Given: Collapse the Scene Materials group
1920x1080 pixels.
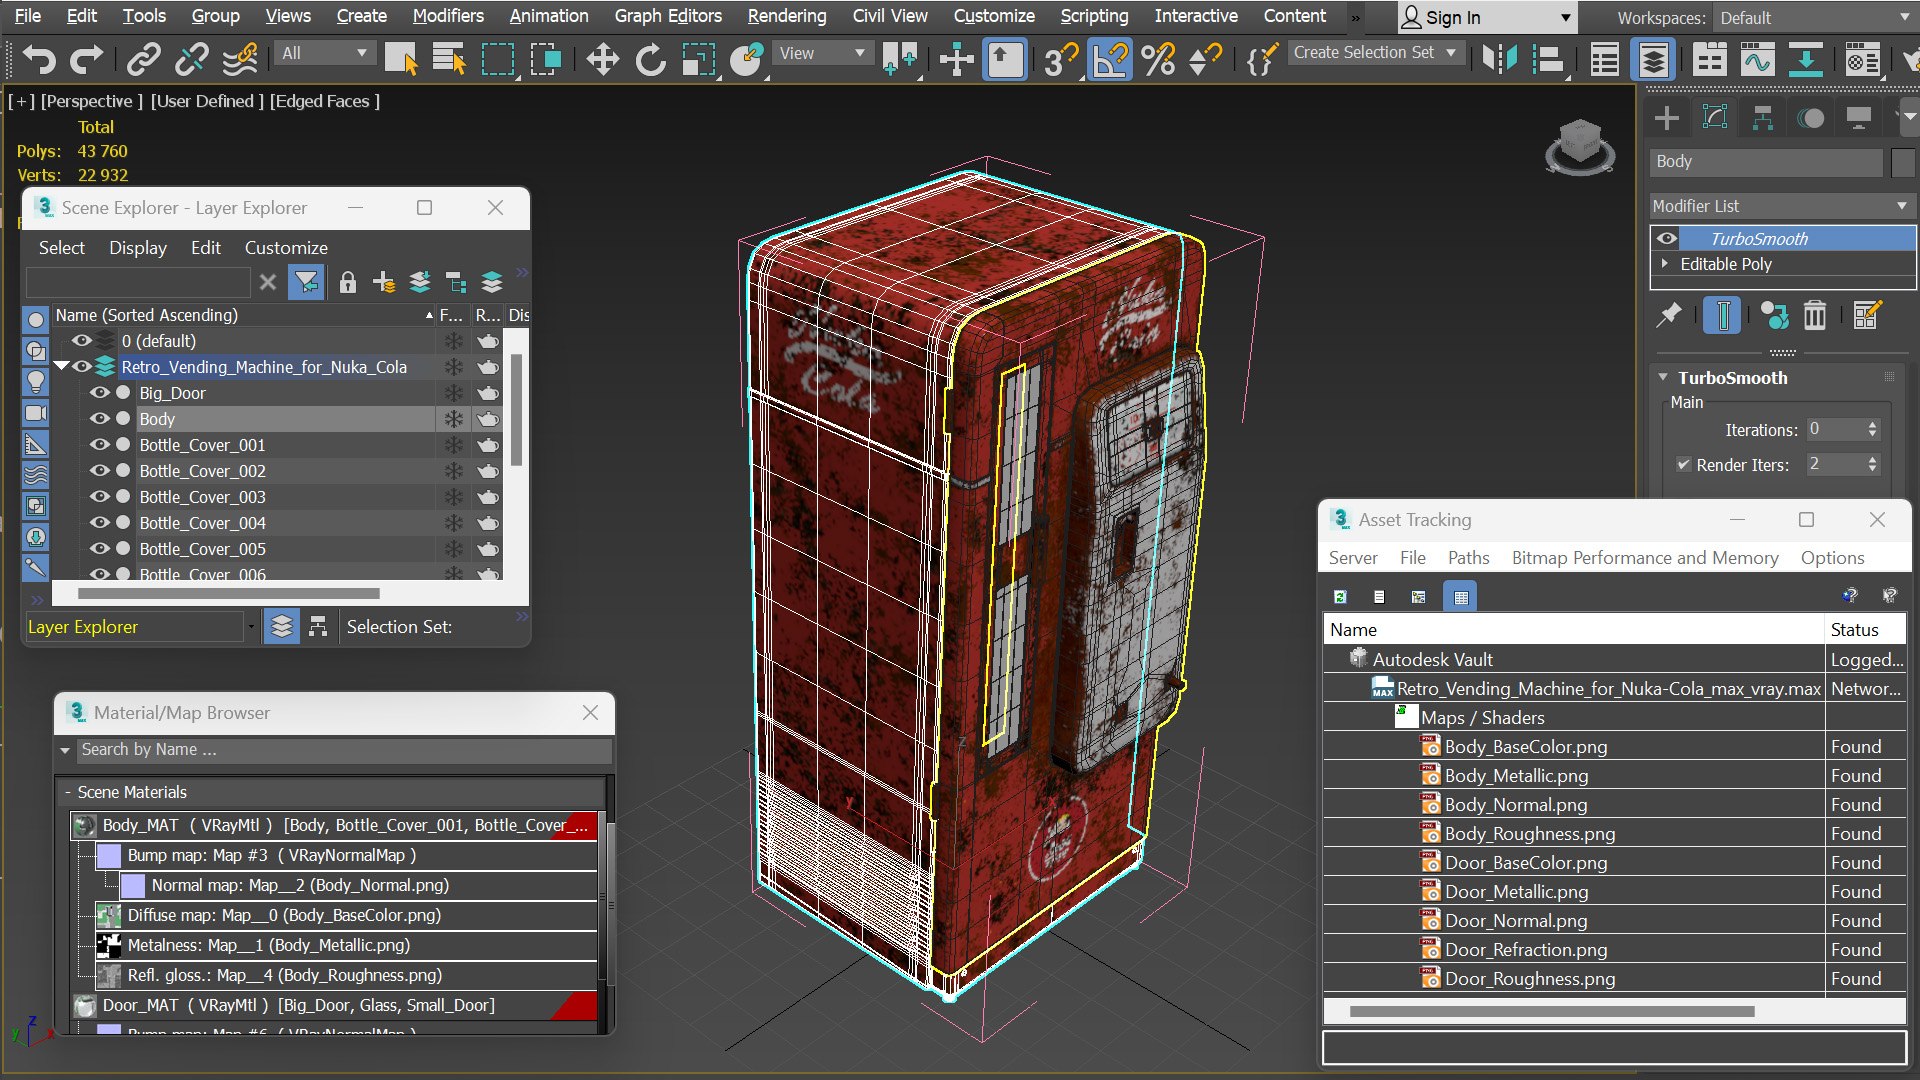Looking at the screenshot, I should (x=67, y=792).
